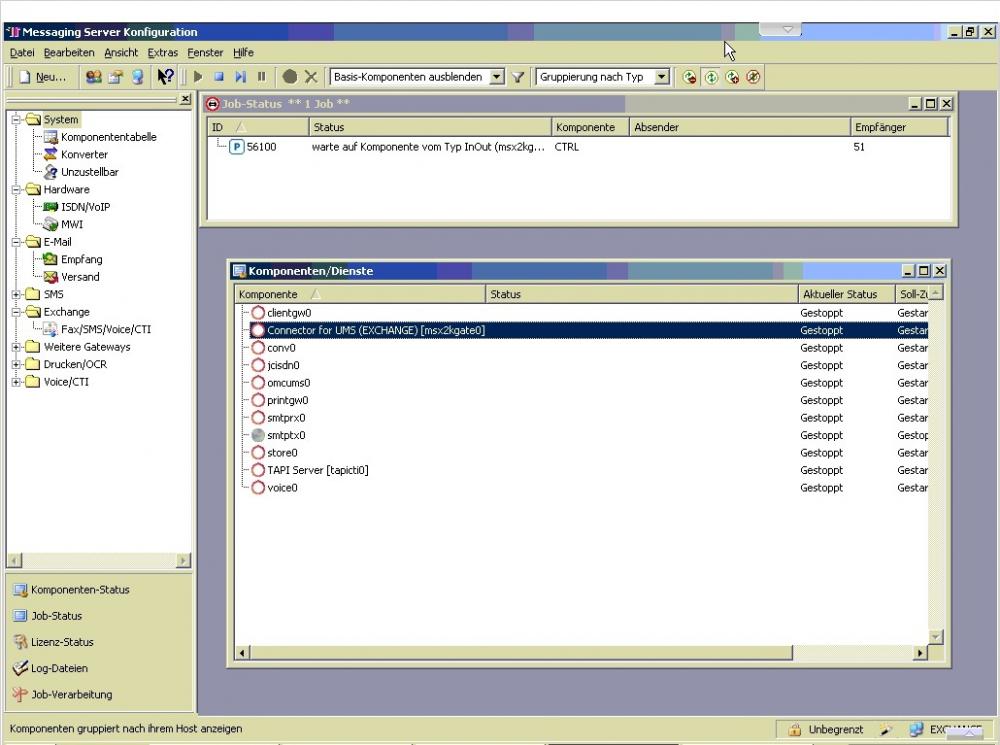Click the green play start-component toolbar icon
Viewport: 1000px width, 745px height.
point(198,77)
